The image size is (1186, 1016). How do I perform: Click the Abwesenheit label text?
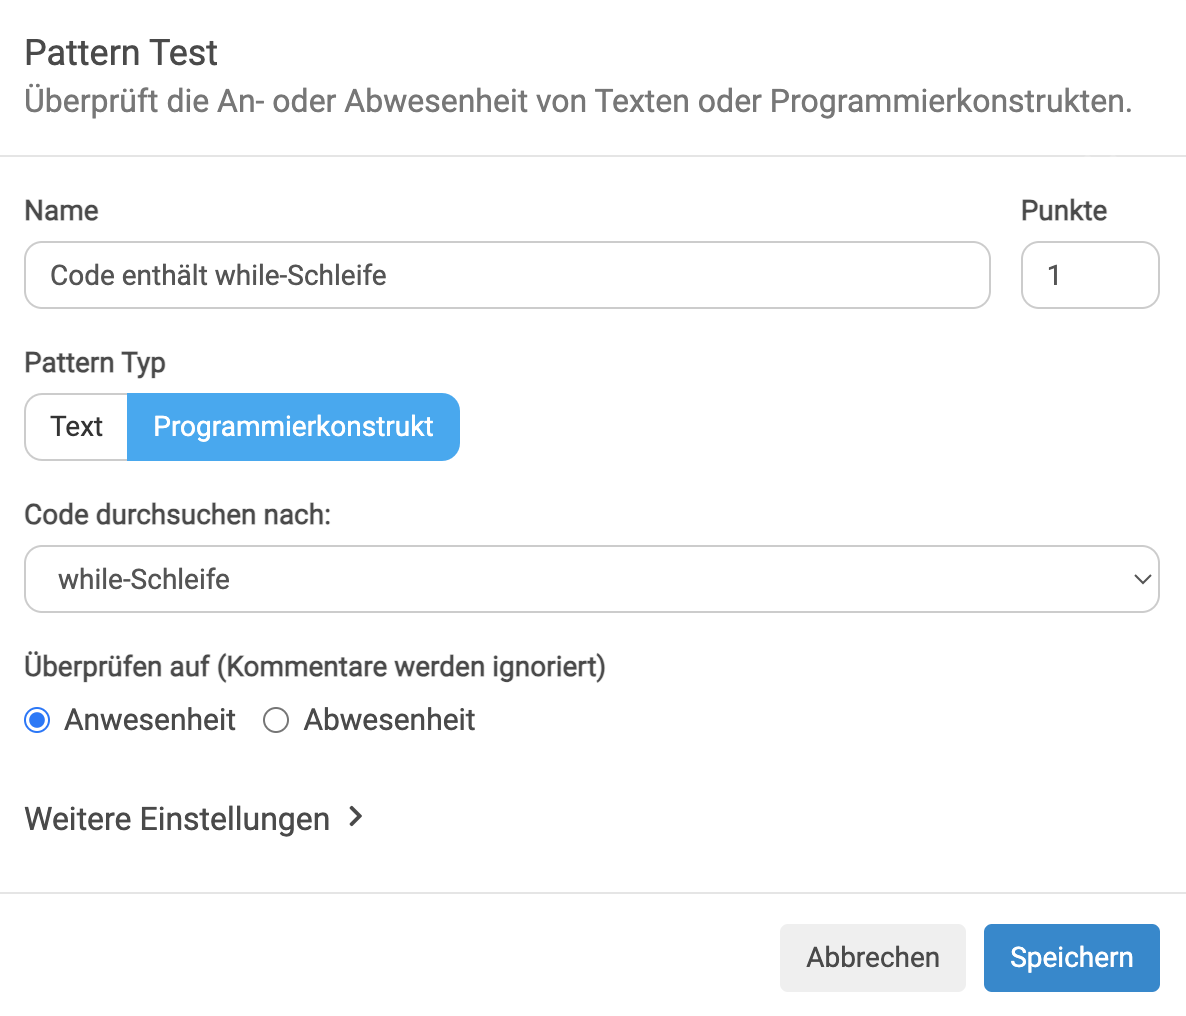(x=389, y=720)
